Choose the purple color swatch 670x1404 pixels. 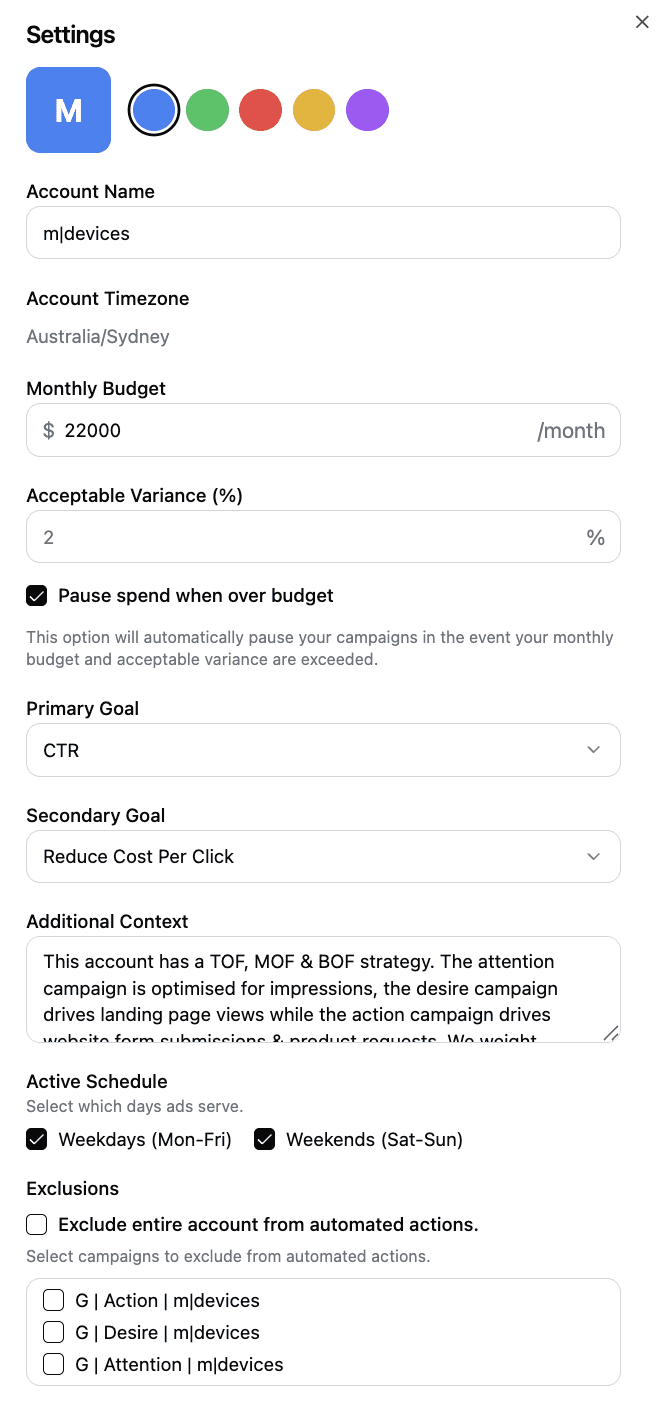367,110
